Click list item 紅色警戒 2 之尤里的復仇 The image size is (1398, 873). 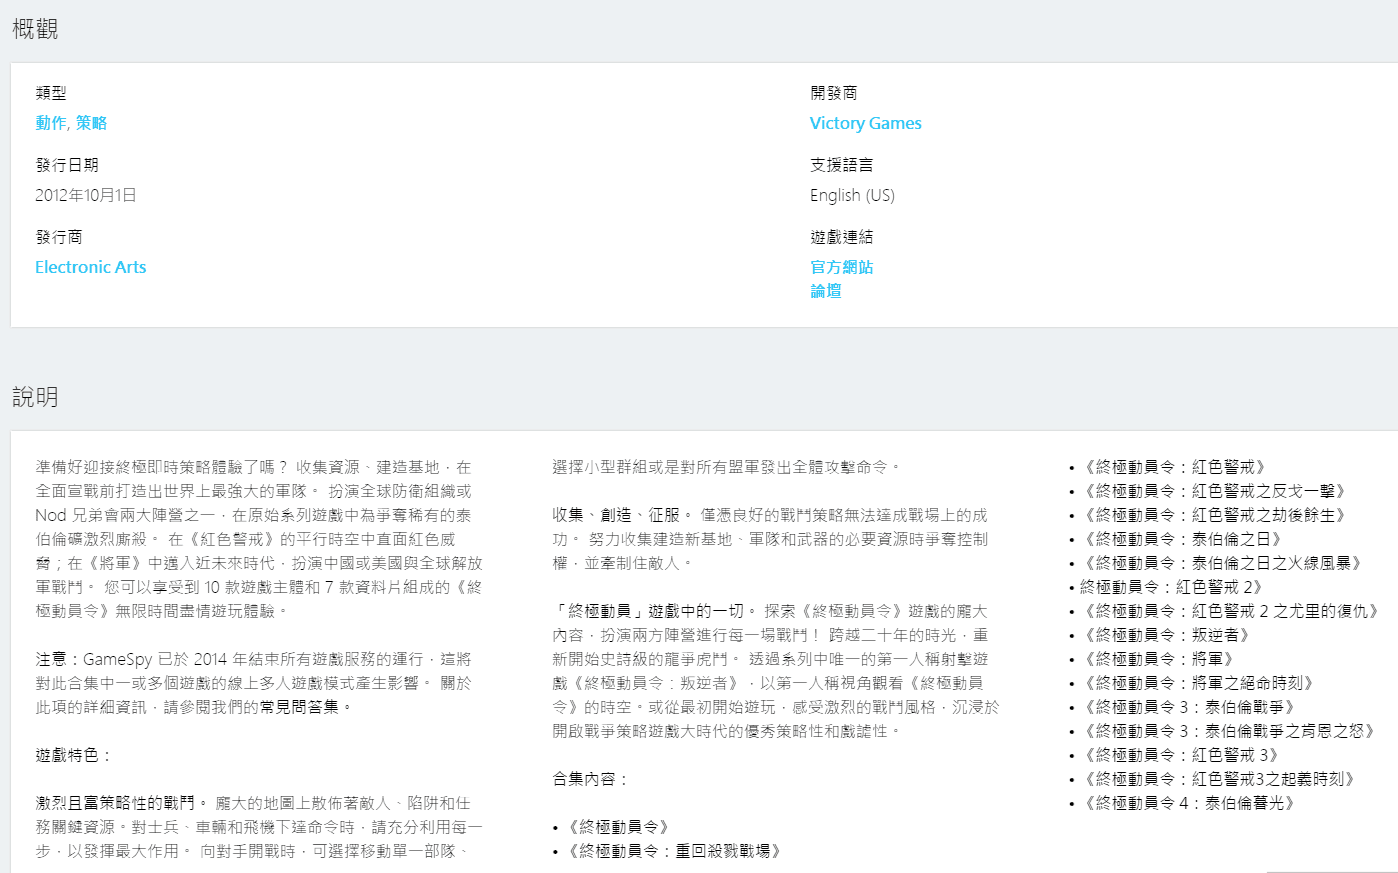click(x=1231, y=611)
